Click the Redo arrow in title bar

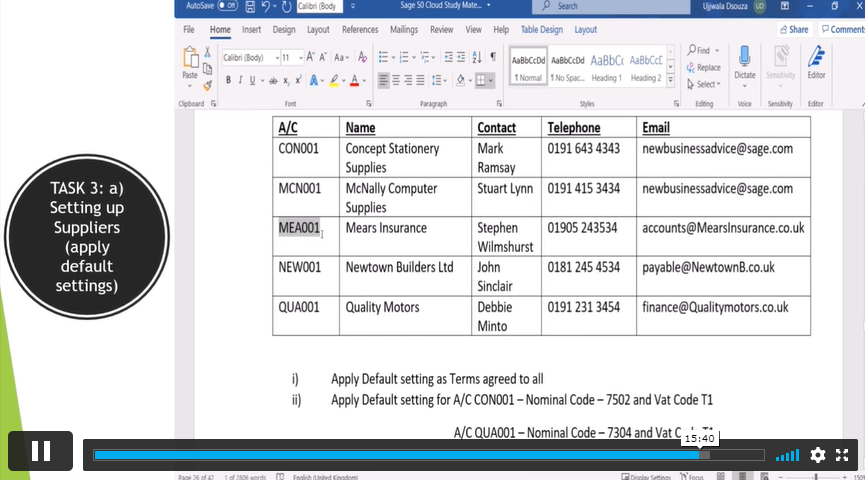tap(286, 6)
